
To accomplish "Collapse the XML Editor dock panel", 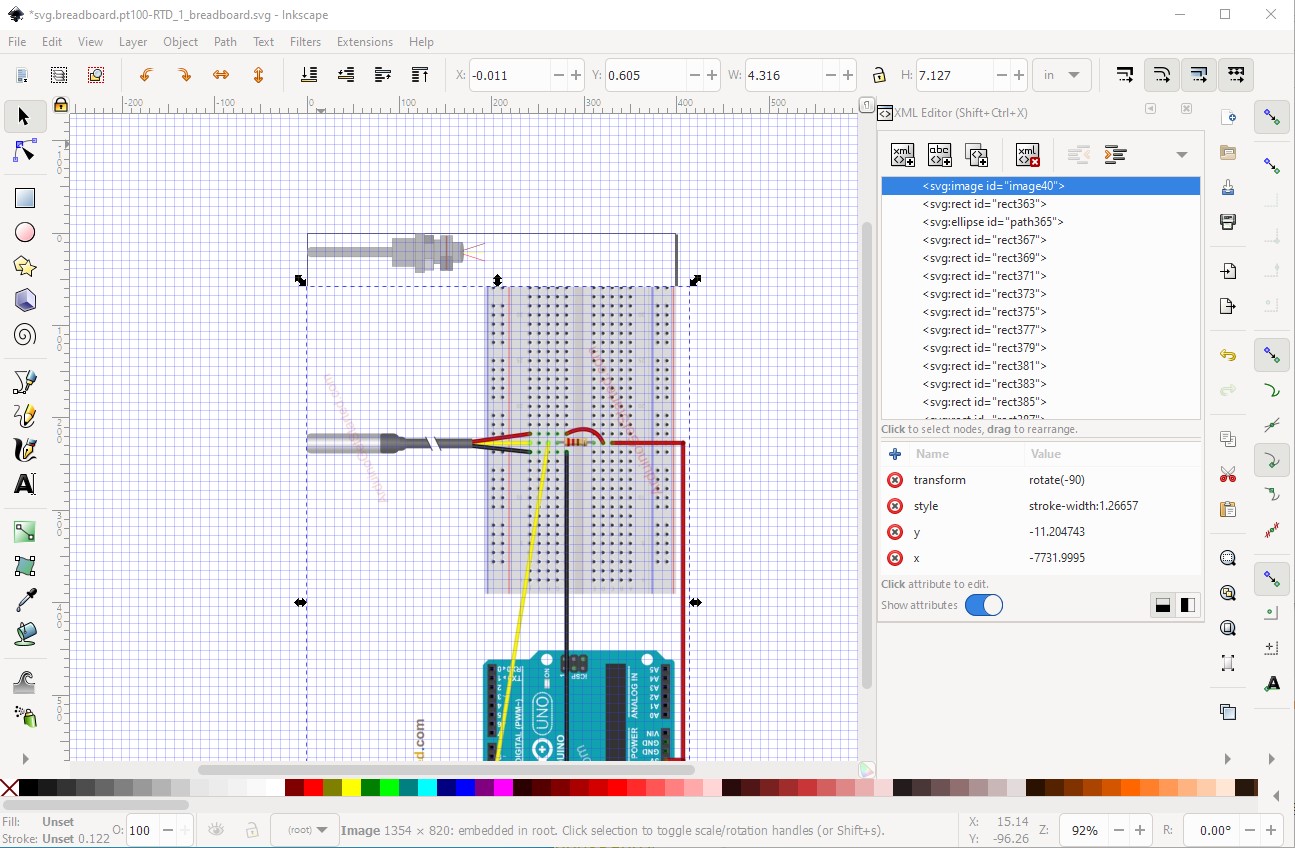I will point(1150,109).
